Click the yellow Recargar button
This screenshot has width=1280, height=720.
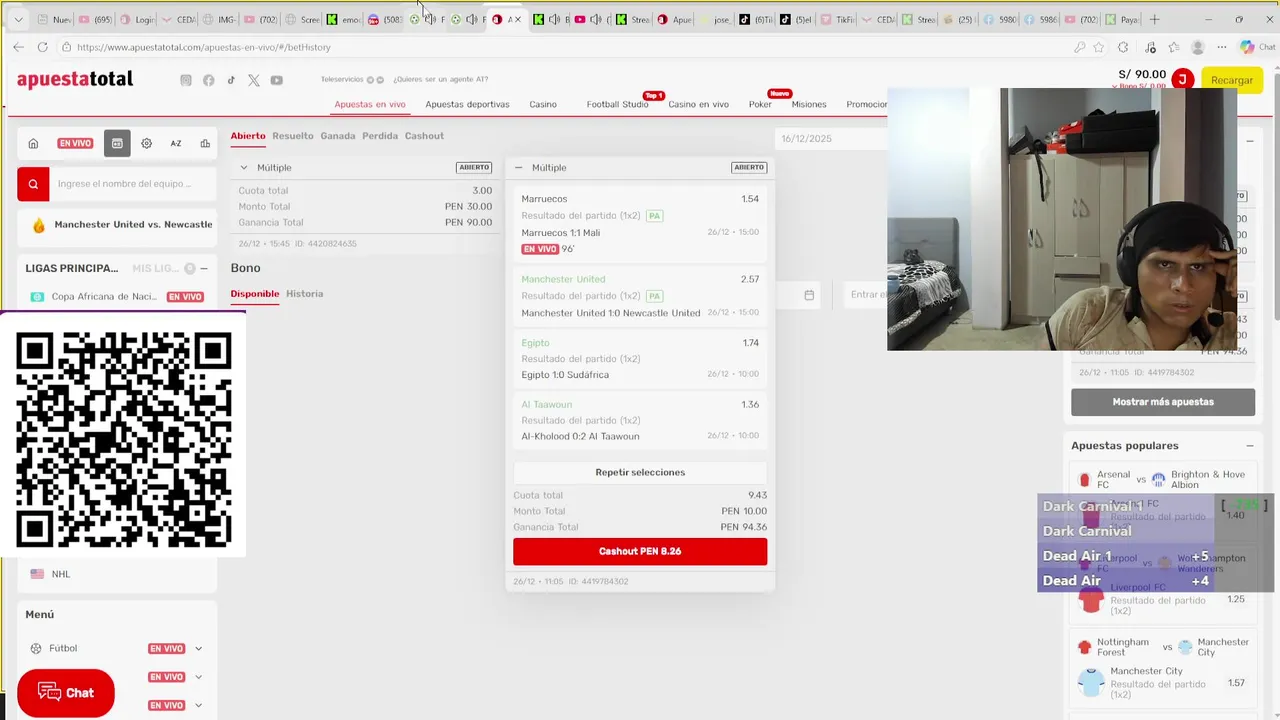(x=1232, y=80)
